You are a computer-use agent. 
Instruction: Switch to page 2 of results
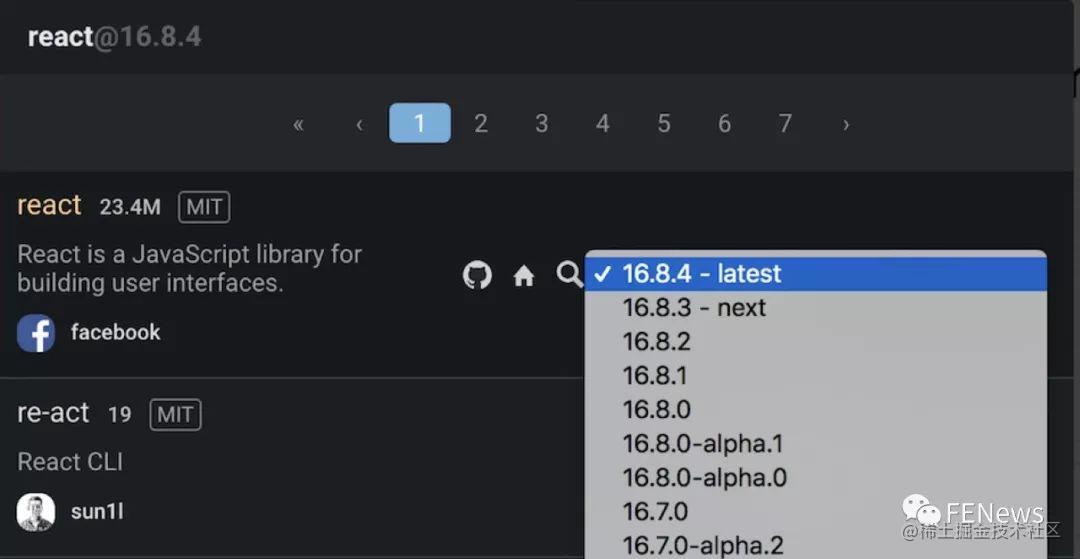coord(481,123)
